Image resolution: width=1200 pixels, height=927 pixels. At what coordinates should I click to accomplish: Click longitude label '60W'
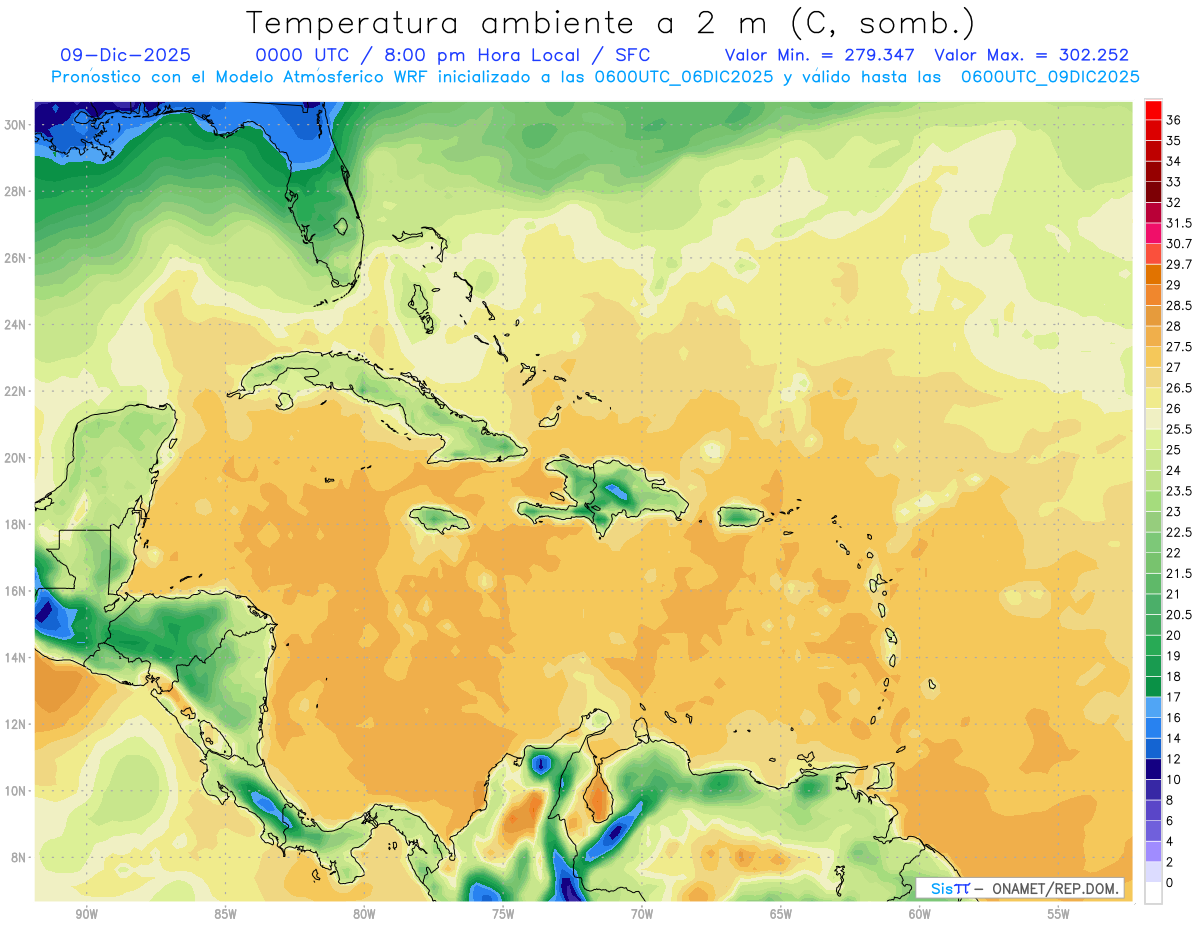(x=920, y=915)
